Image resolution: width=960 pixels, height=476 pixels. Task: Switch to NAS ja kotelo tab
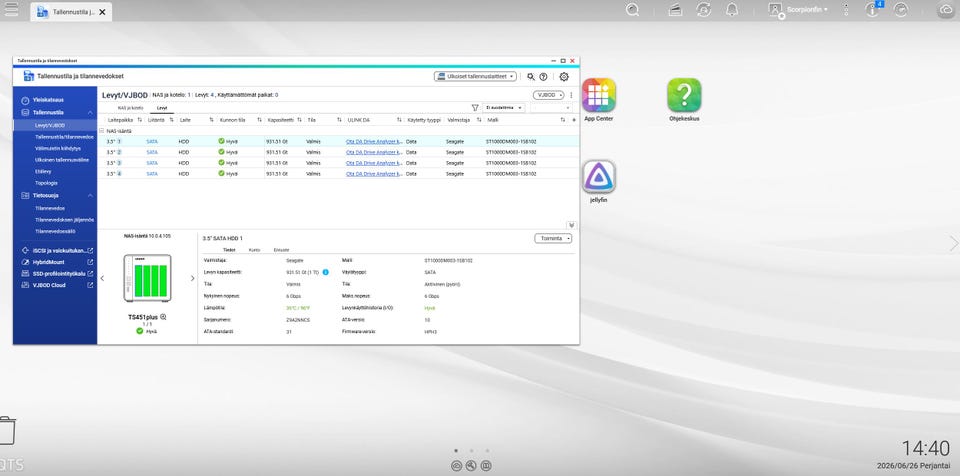point(130,108)
